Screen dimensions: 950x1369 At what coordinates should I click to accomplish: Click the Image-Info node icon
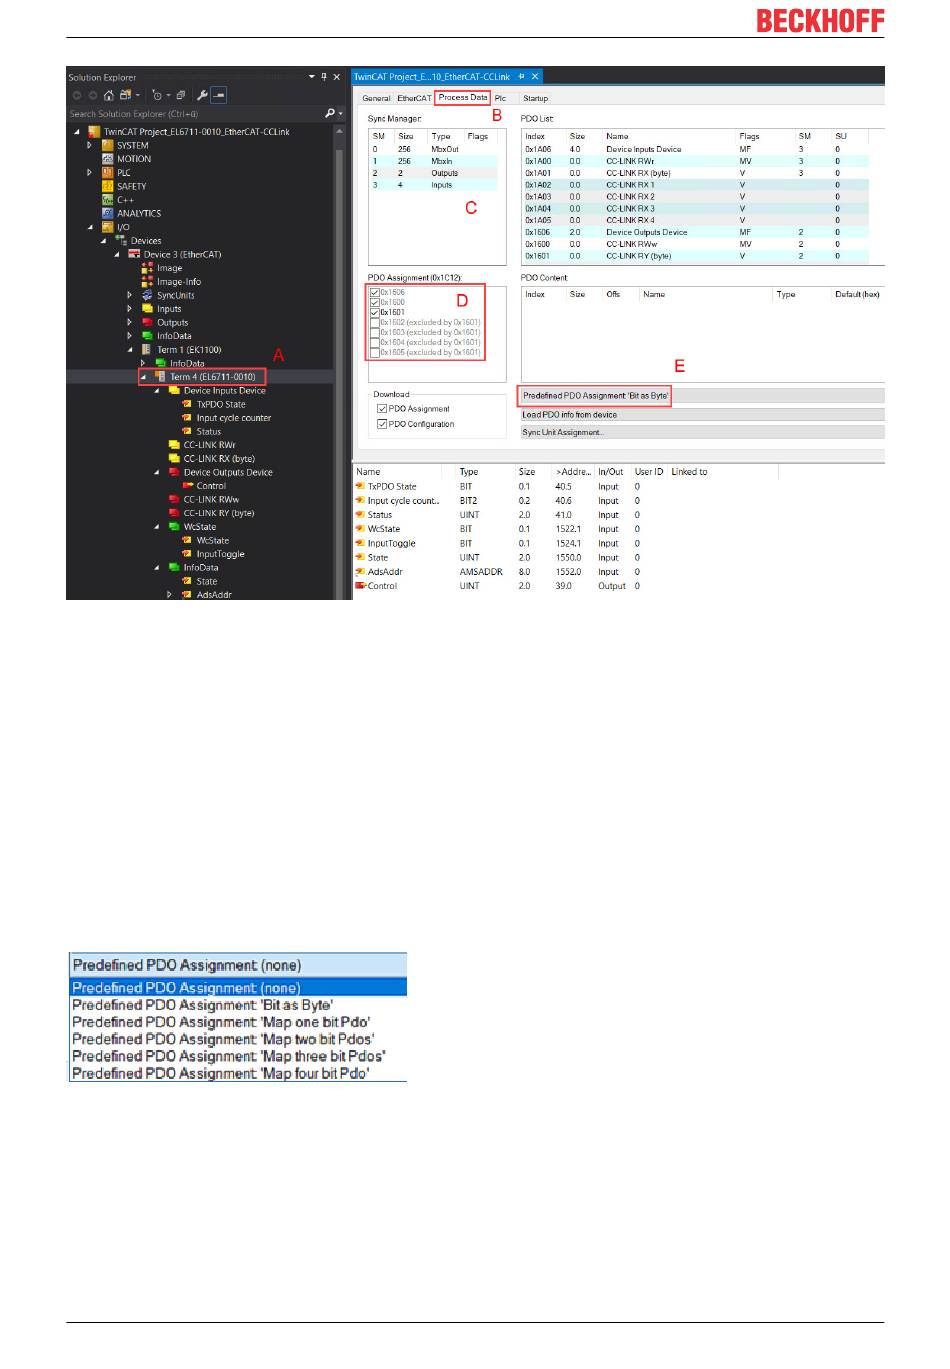tap(147, 282)
